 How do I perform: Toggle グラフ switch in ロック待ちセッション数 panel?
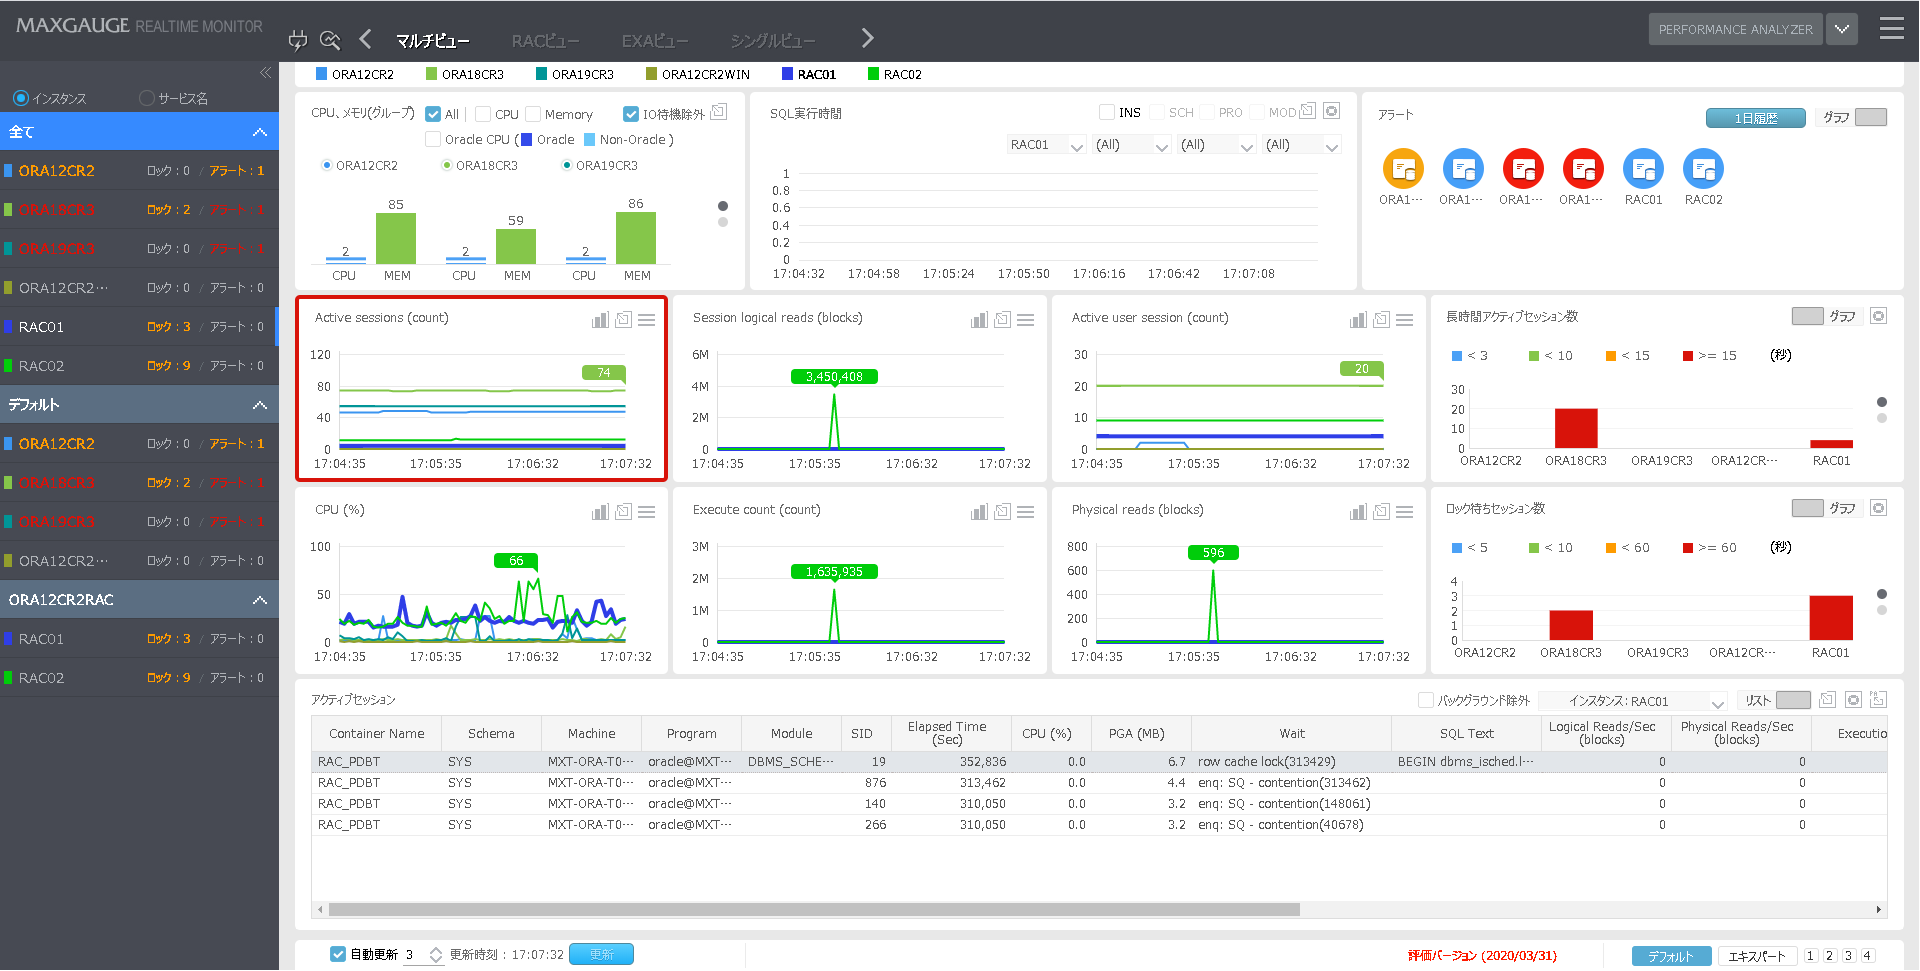(x=1808, y=508)
